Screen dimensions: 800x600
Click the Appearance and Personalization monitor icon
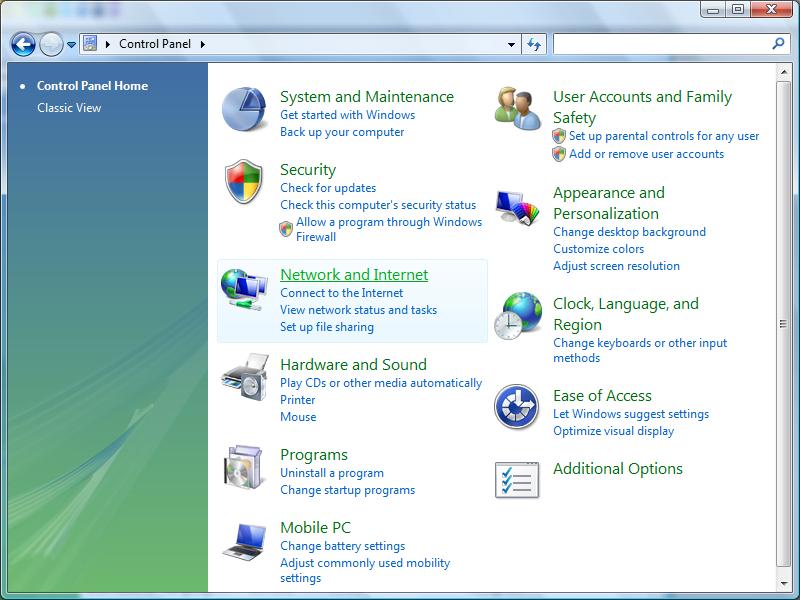click(x=517, y=207)
